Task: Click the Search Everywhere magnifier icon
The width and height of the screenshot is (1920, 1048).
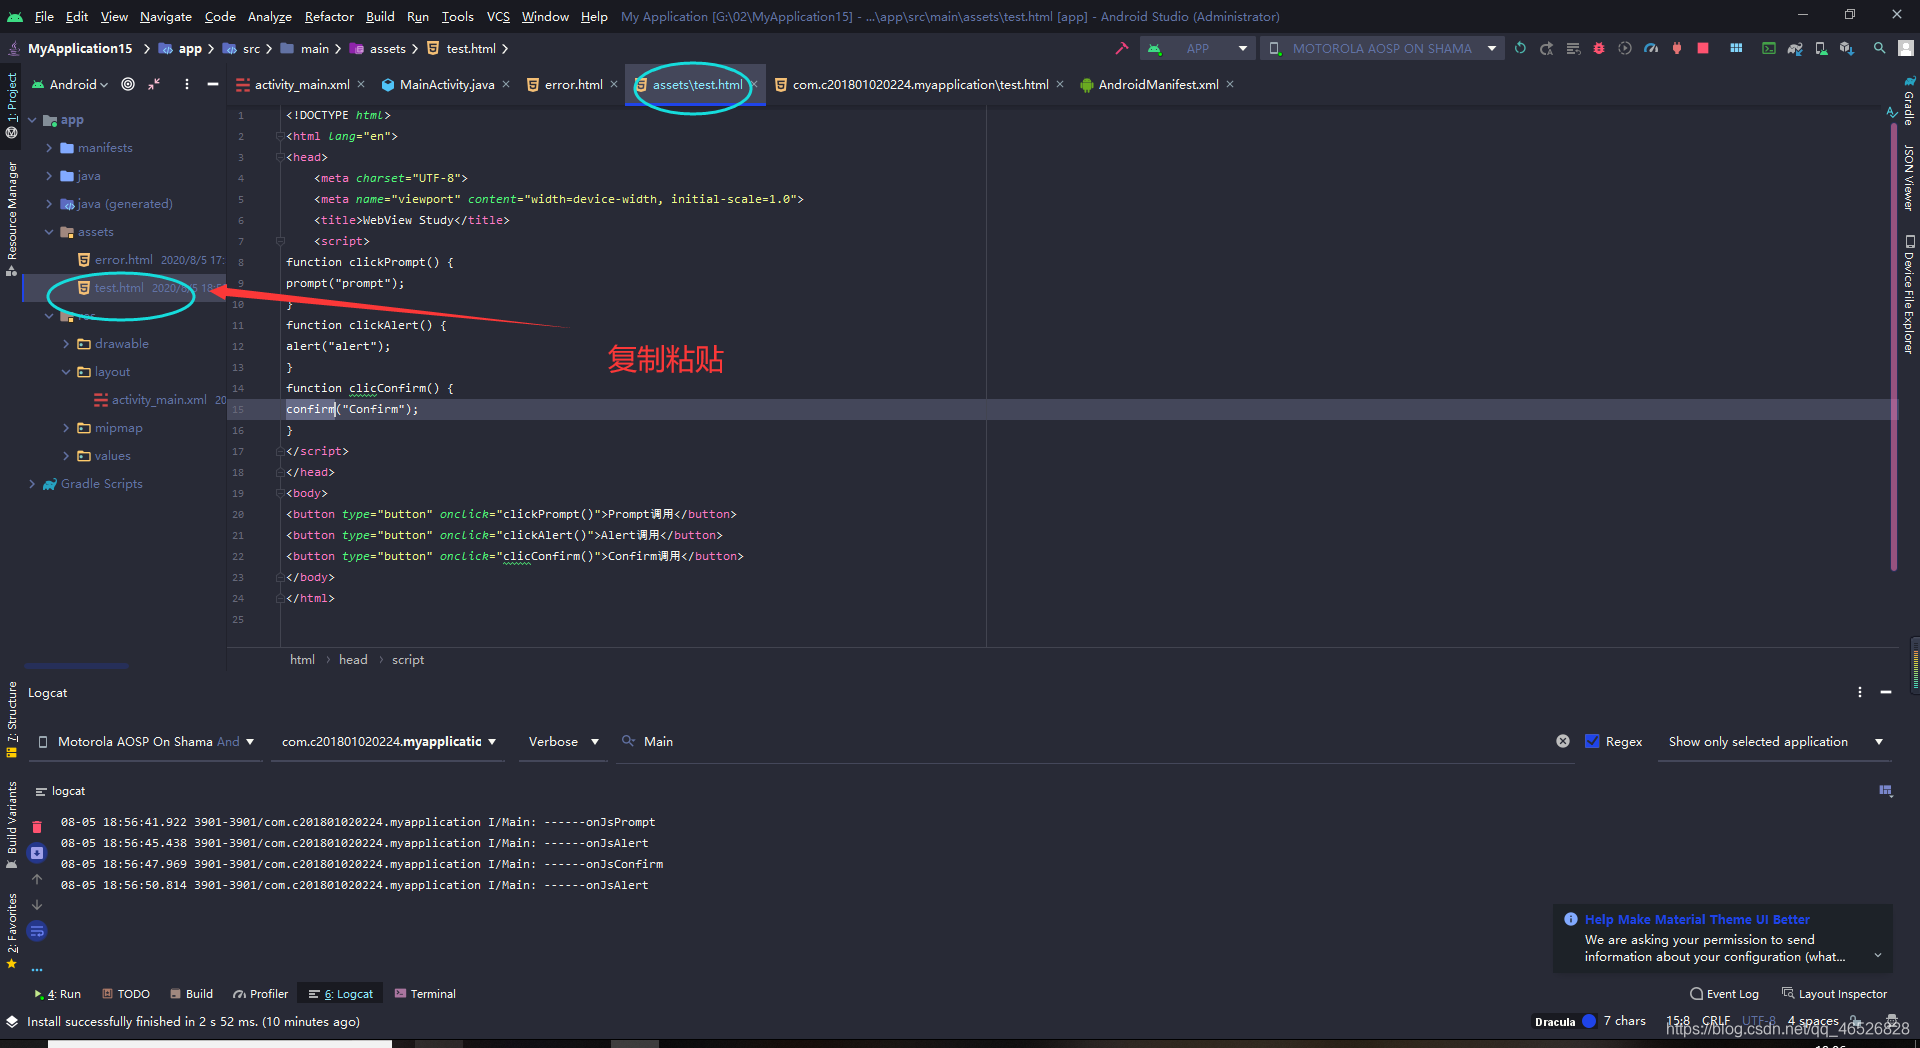Action: tap(1880, 48)
